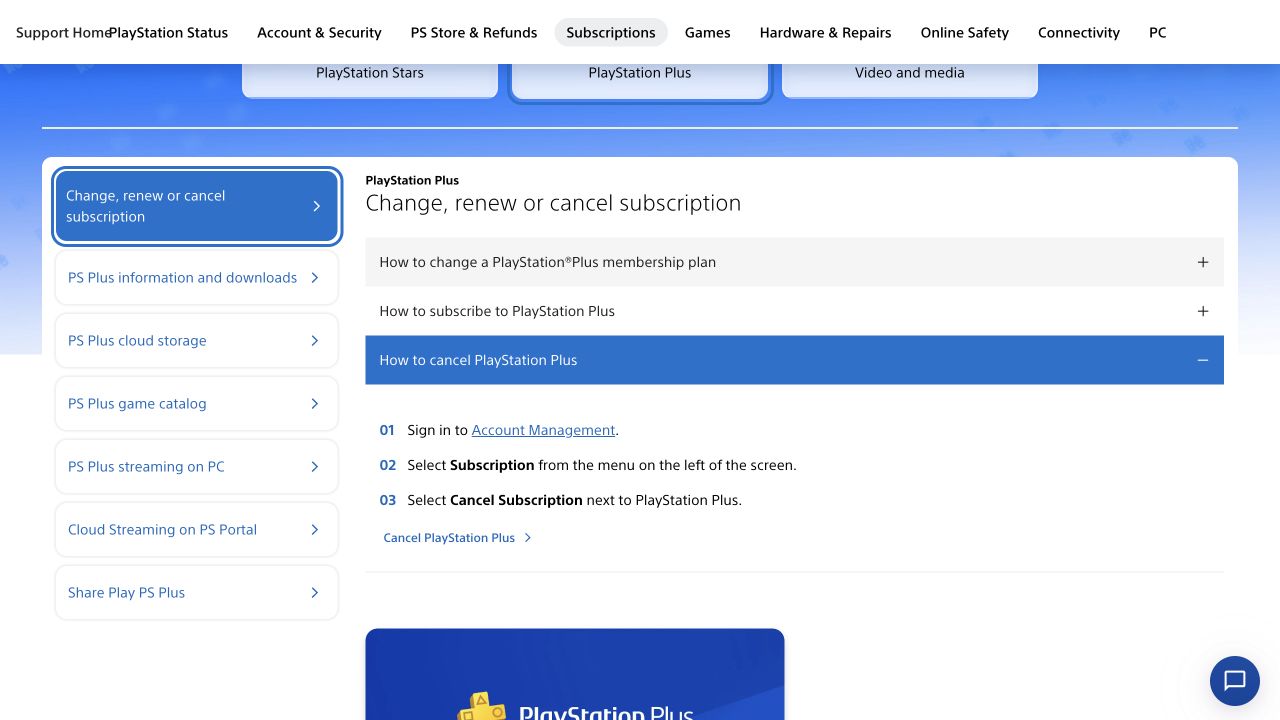Open PS Plus streaming on PC topic

click(x=197, y=467)
